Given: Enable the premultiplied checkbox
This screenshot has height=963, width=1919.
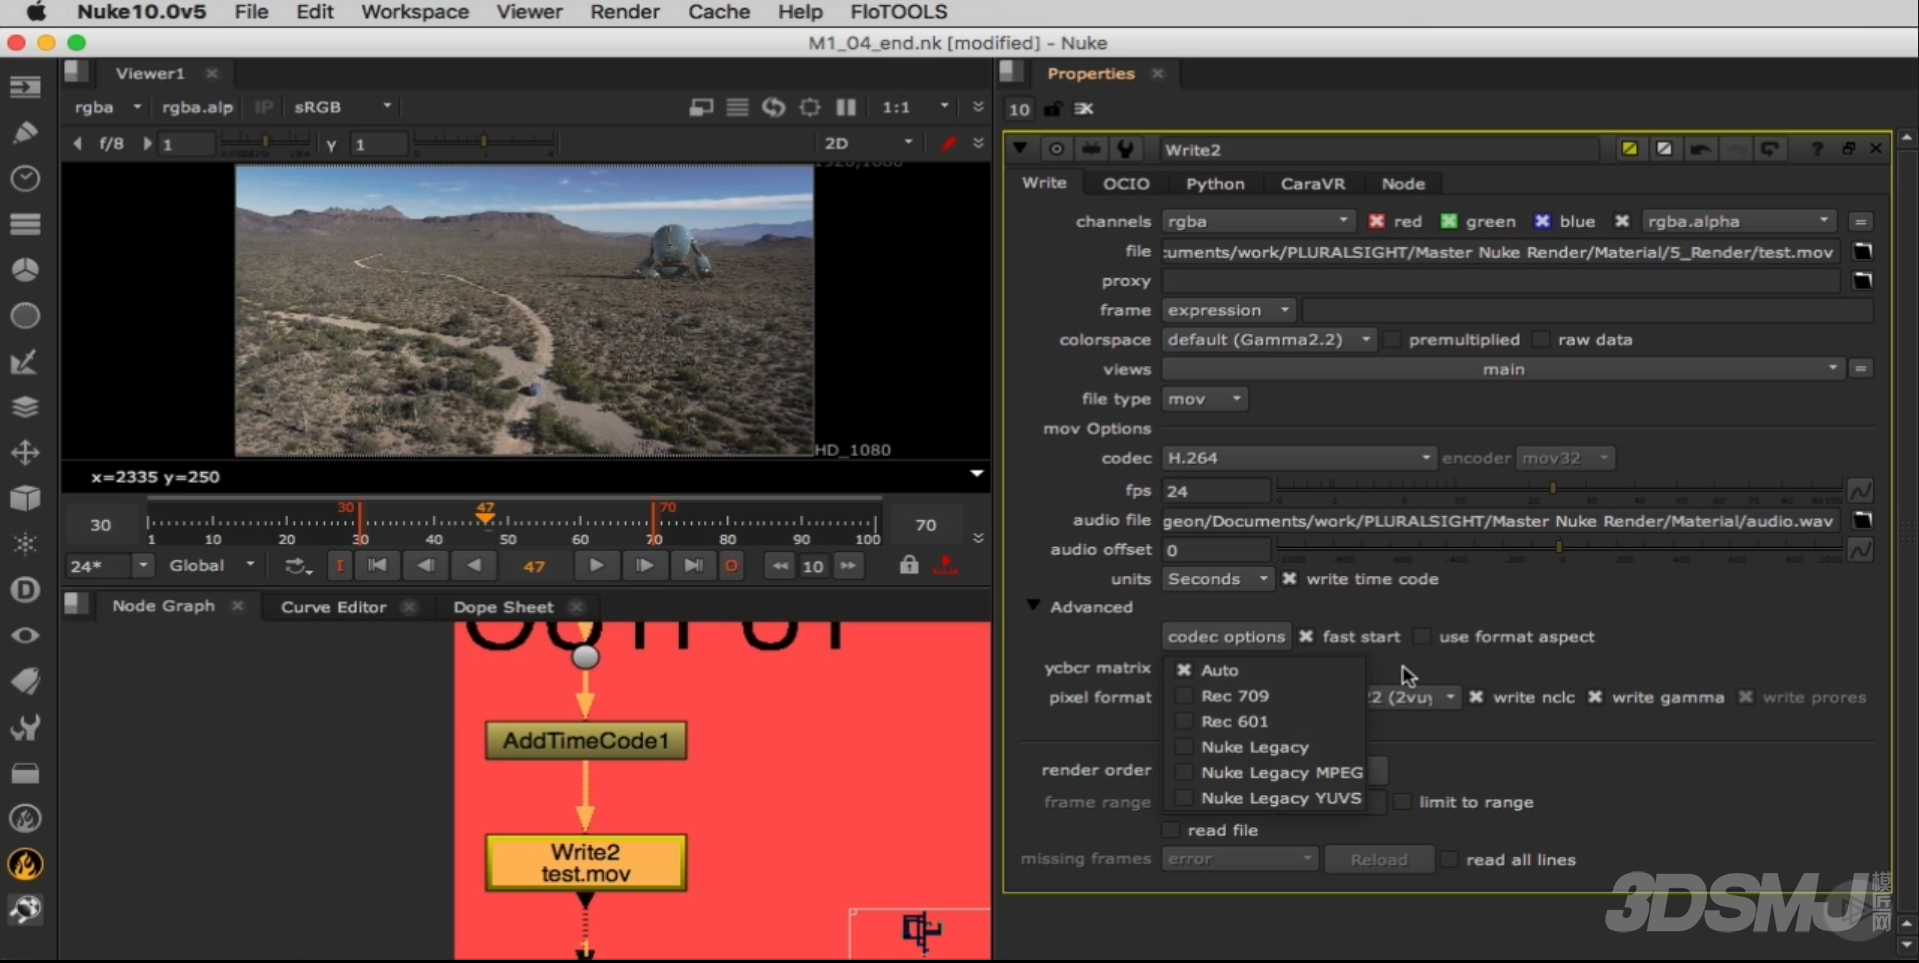Looking at the screenshot, I should pyautogui.click(x=1392, y=340).
